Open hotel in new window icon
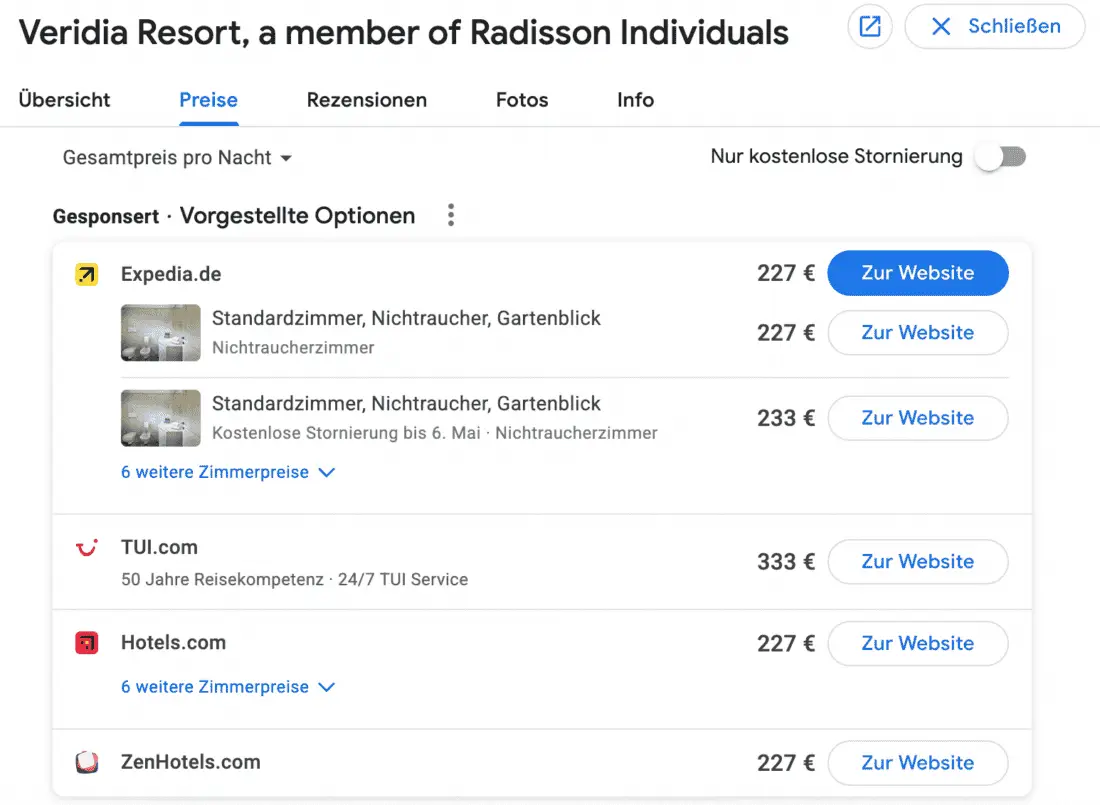 tap(870, 27)
